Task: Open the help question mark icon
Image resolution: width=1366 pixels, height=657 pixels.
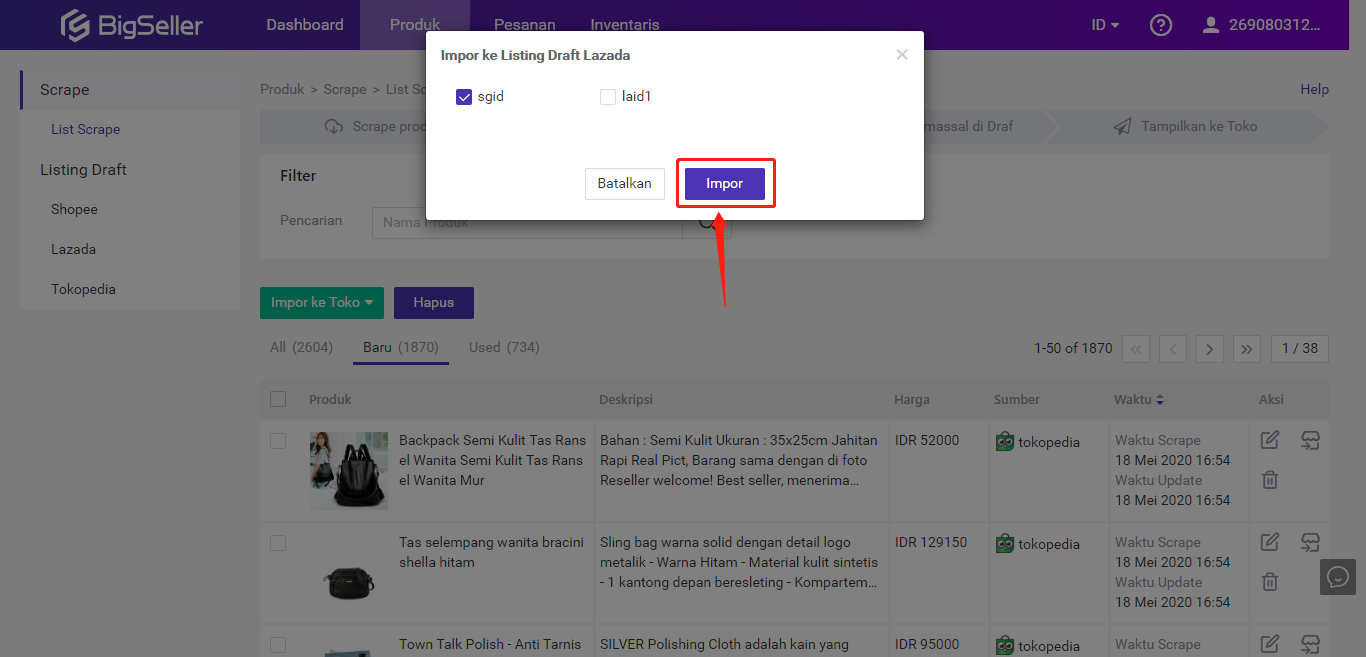Action: pyautogui.click(x=1161, y=25)
